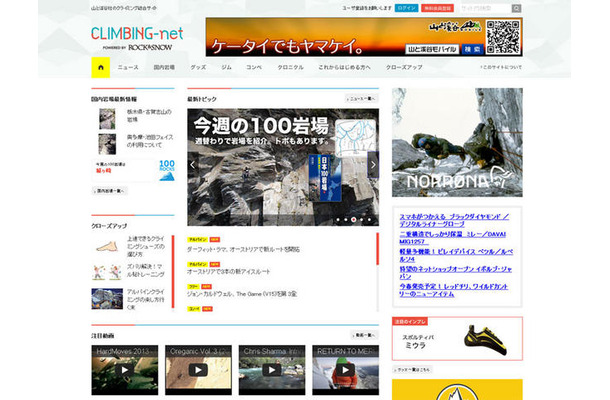
Task: Go to next slide with carousel right arrow
Action: [x=374, y=165]
